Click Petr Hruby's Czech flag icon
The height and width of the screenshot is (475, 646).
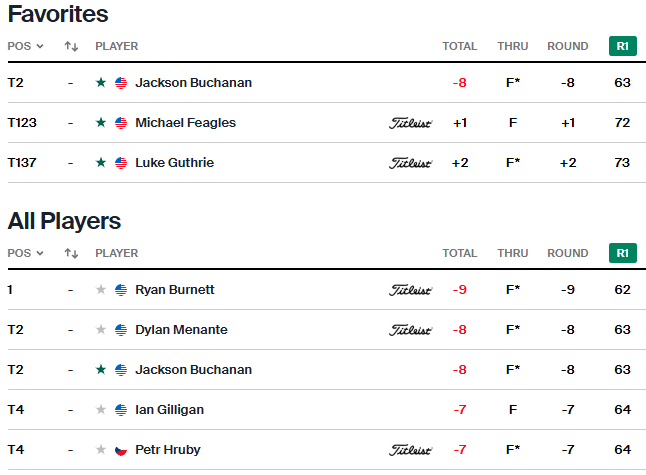pyautogui.click(x=121, y=450)
